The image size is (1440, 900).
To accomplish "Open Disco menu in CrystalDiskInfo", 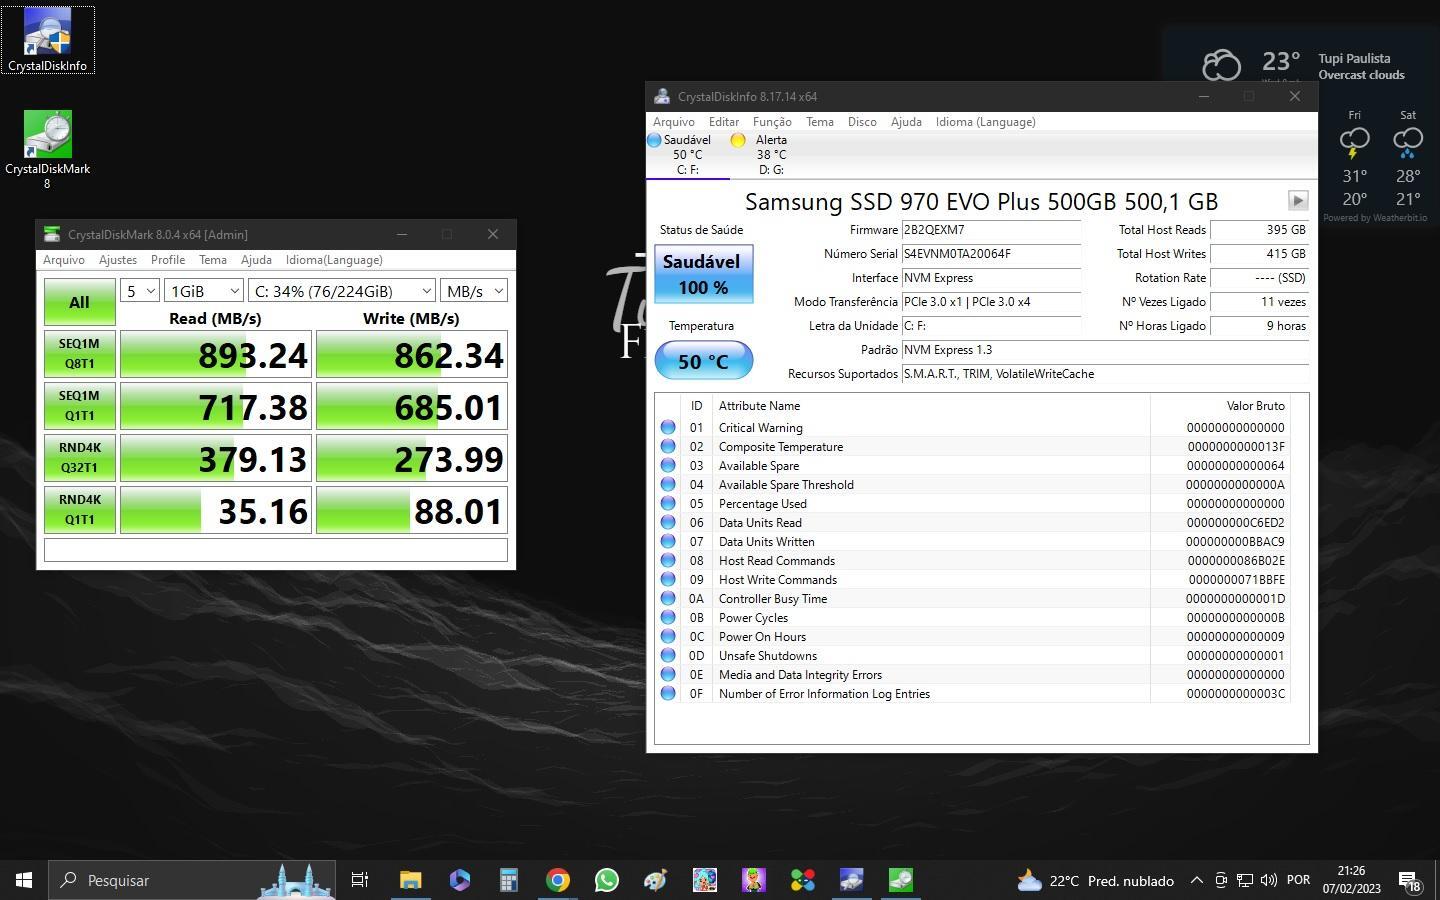I will (862, 122).
